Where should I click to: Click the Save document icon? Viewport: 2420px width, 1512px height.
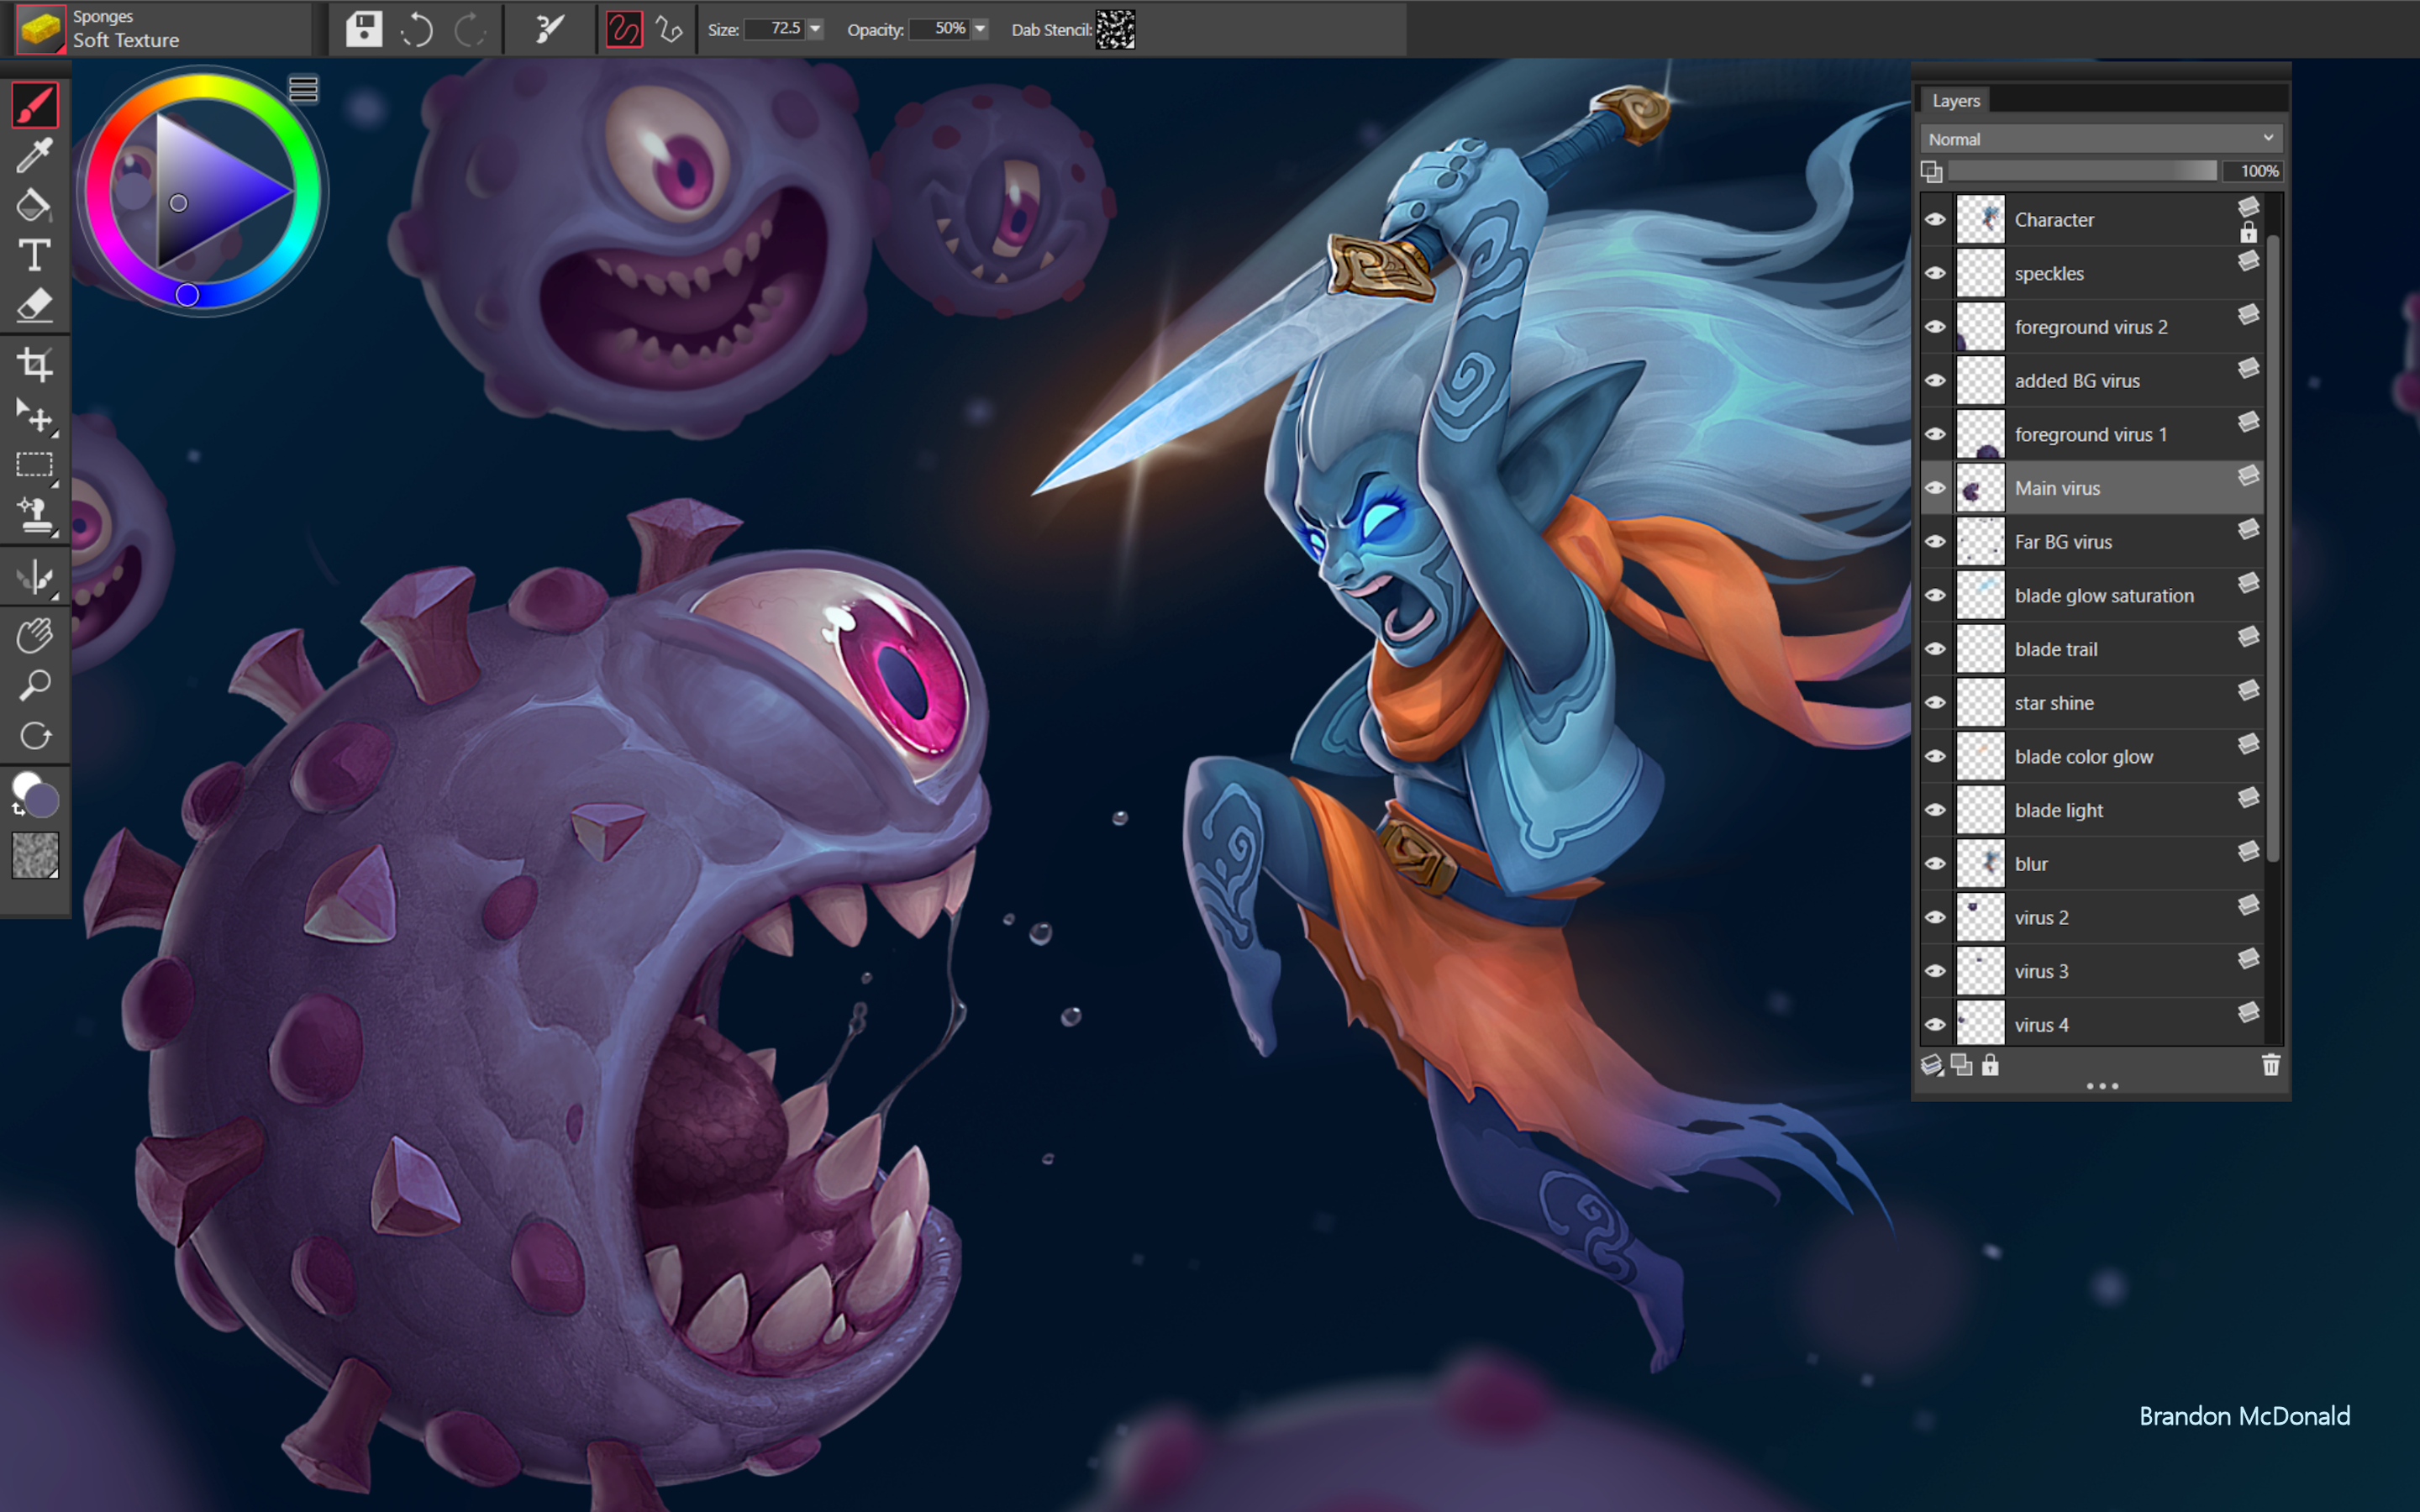(363, 29)
